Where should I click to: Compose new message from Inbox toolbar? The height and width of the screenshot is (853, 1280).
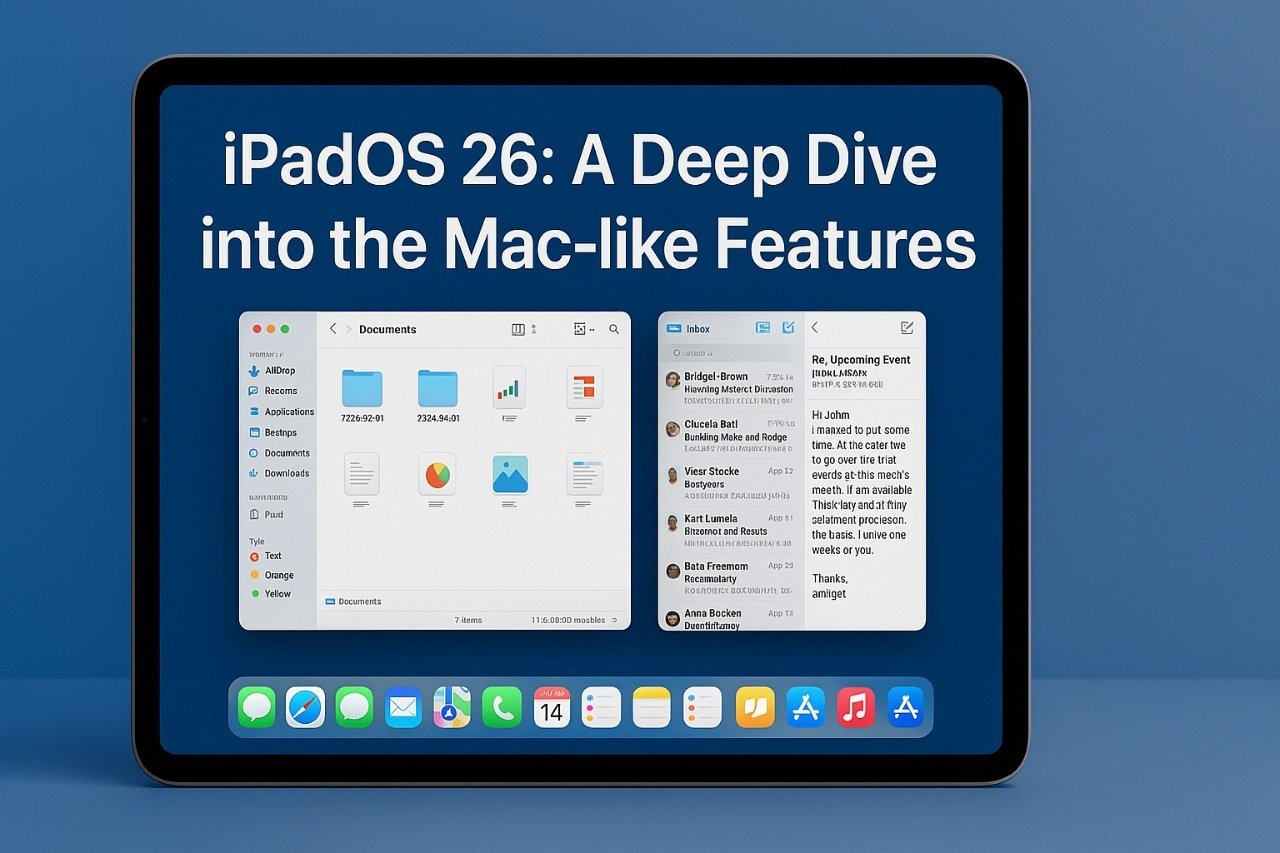point(788,328)
